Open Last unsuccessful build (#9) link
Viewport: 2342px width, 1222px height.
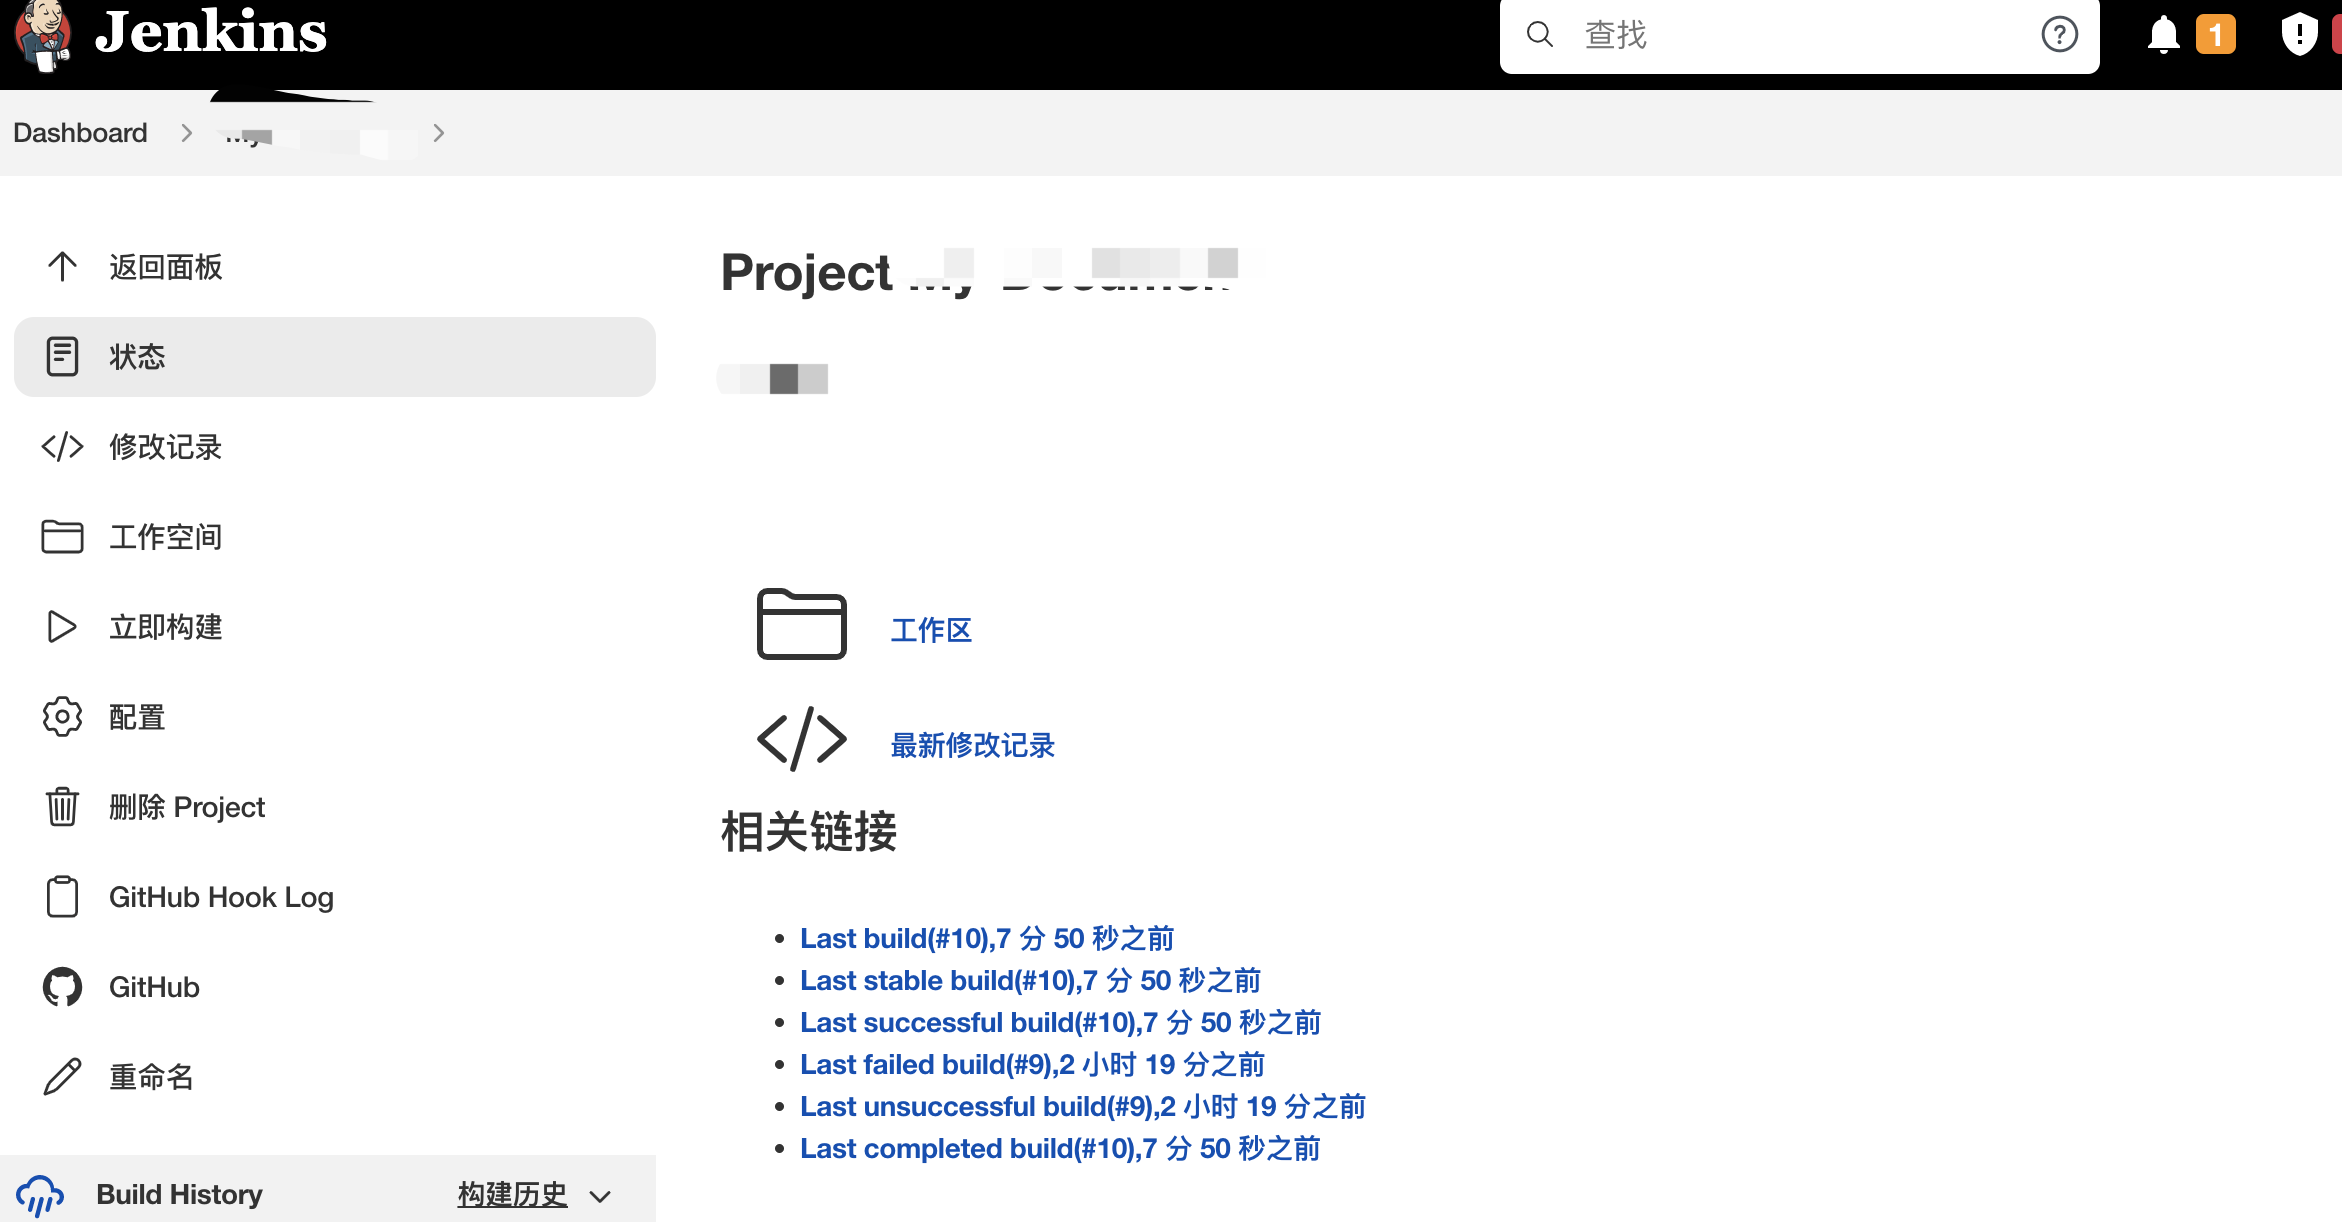point(1083,1106)
